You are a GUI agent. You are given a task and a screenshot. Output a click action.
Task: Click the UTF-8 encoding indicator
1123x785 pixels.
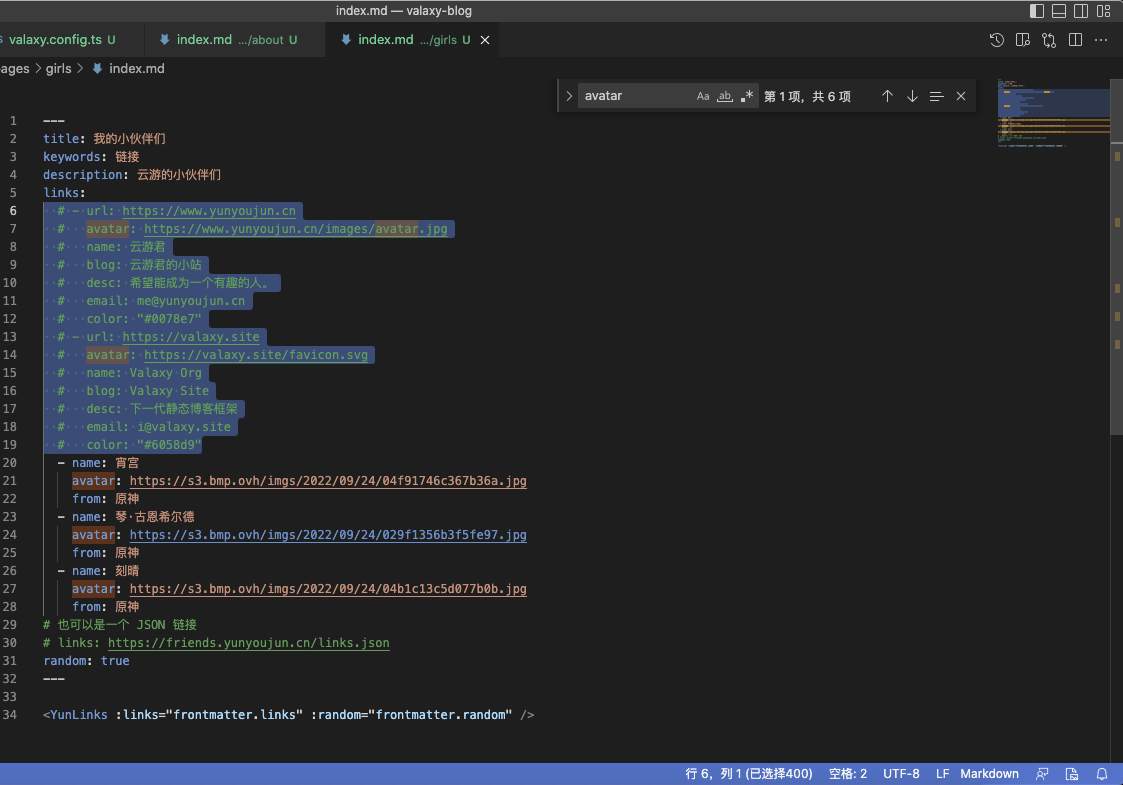[901, 773]
